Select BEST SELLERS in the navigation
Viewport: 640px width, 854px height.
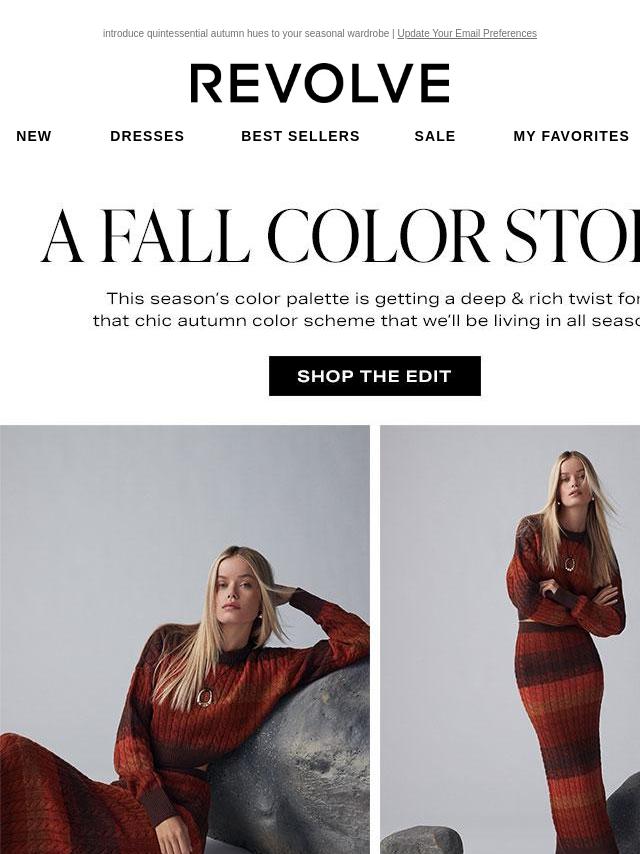coord(300,136)
